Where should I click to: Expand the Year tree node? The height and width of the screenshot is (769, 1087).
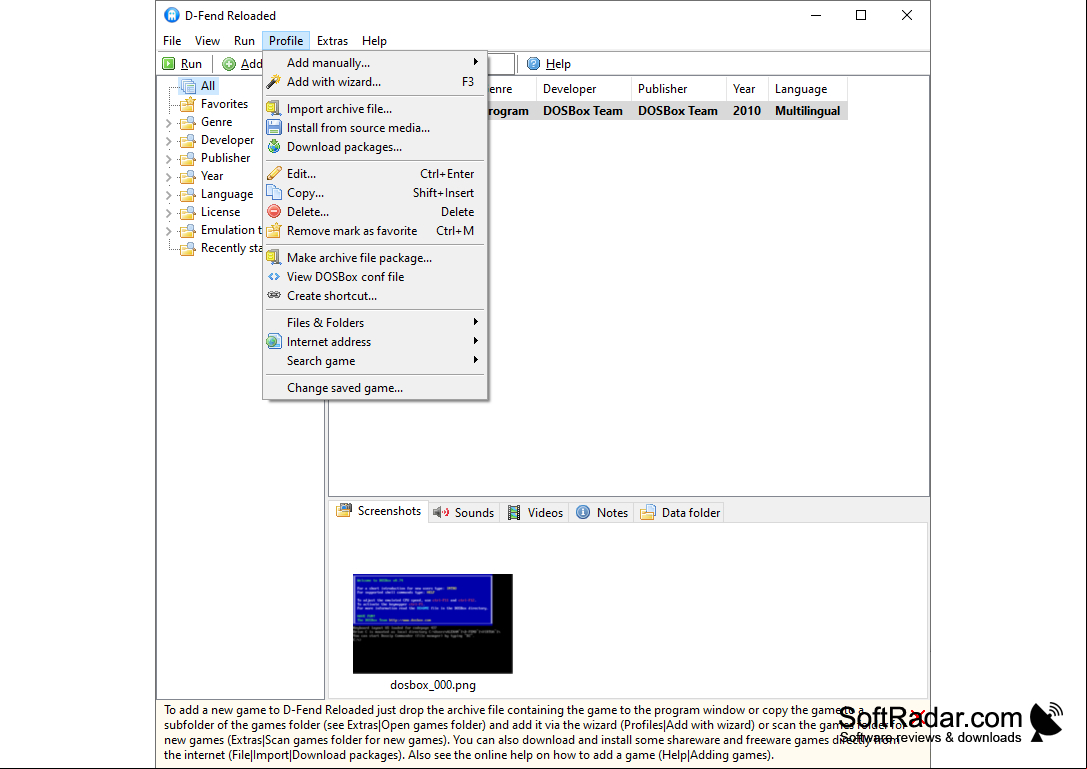168,177
